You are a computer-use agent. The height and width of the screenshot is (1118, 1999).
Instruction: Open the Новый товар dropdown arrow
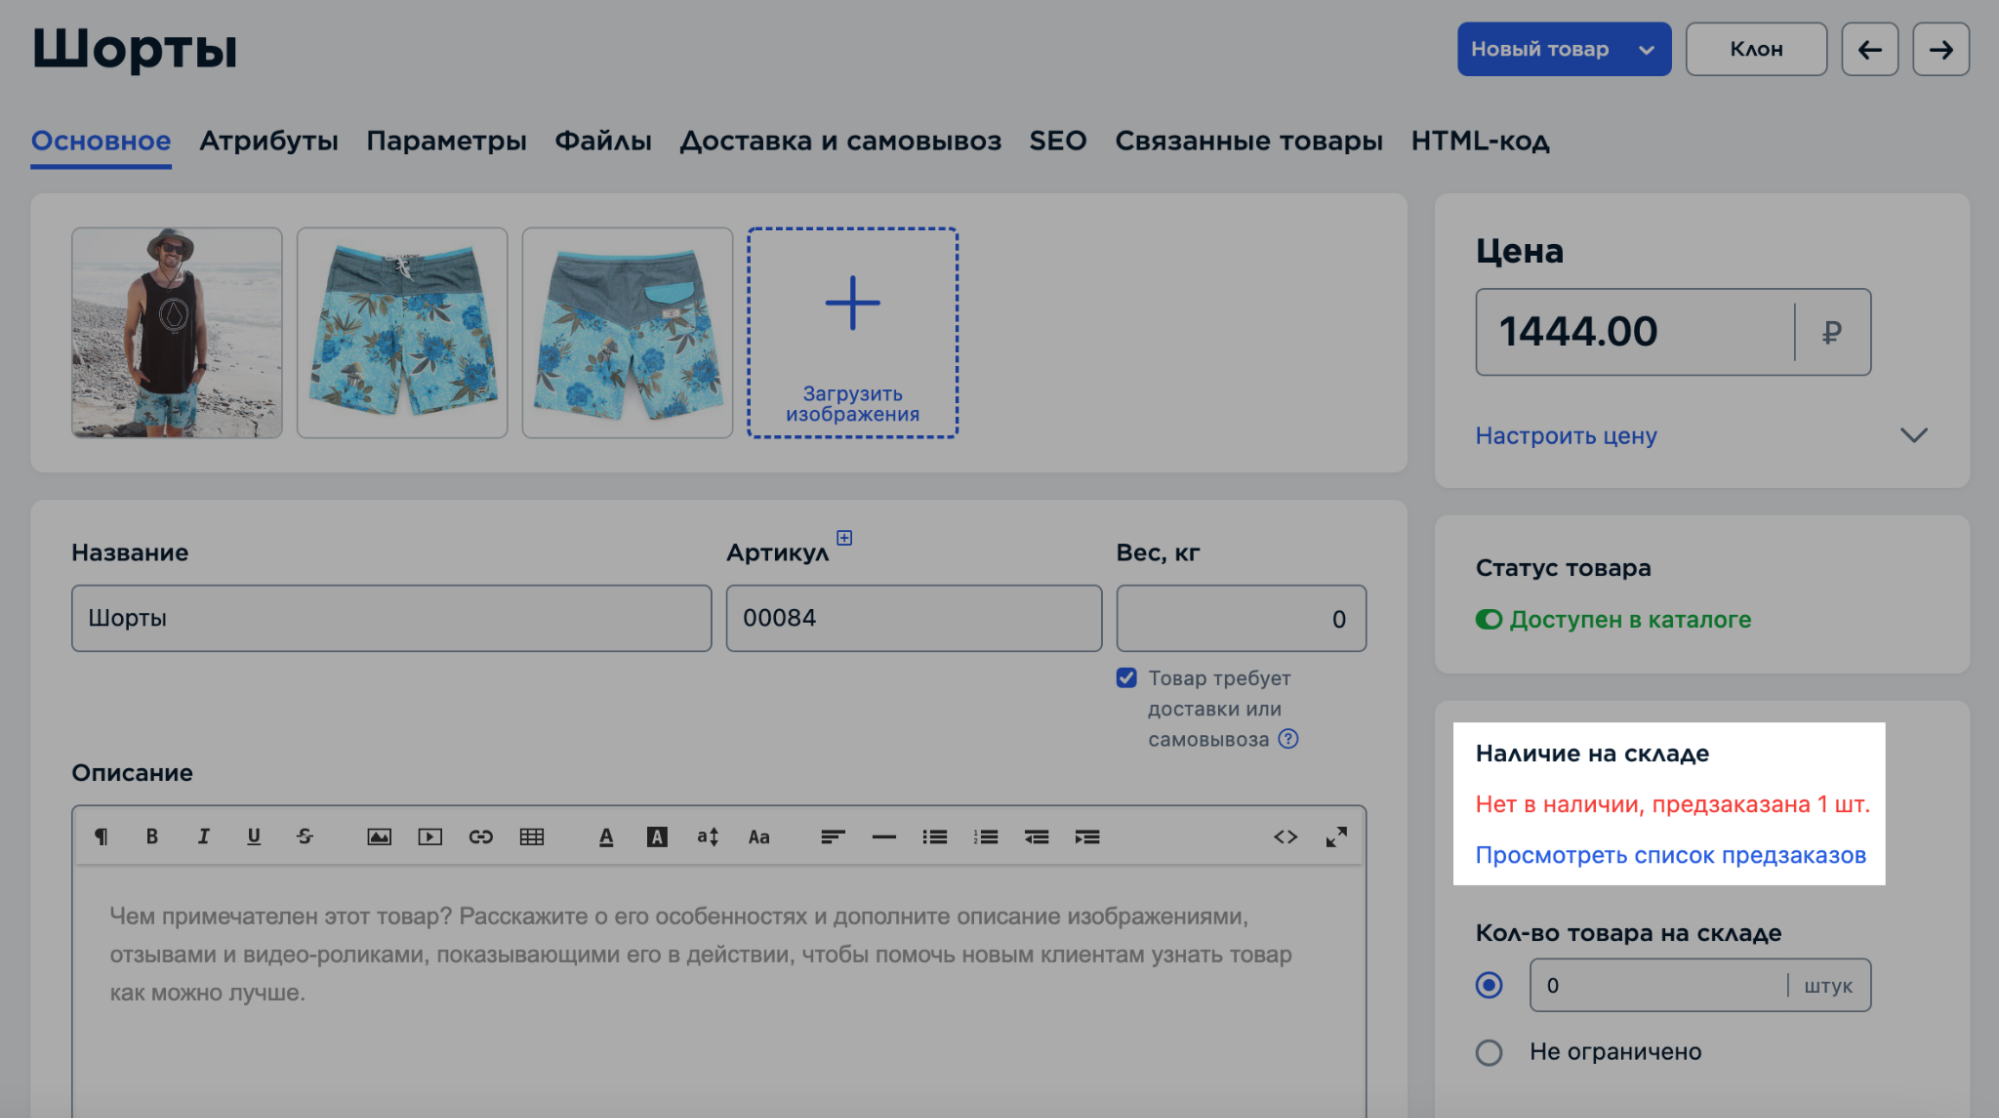(1646, 50)
